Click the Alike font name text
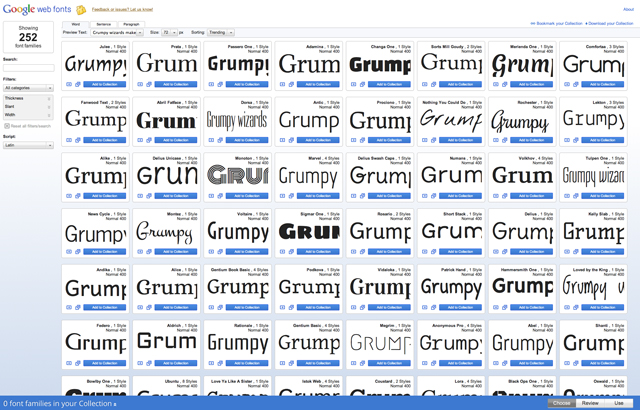The width and height of the screenshot is (640, 410). pyautogui.click(x=104, y=158)
